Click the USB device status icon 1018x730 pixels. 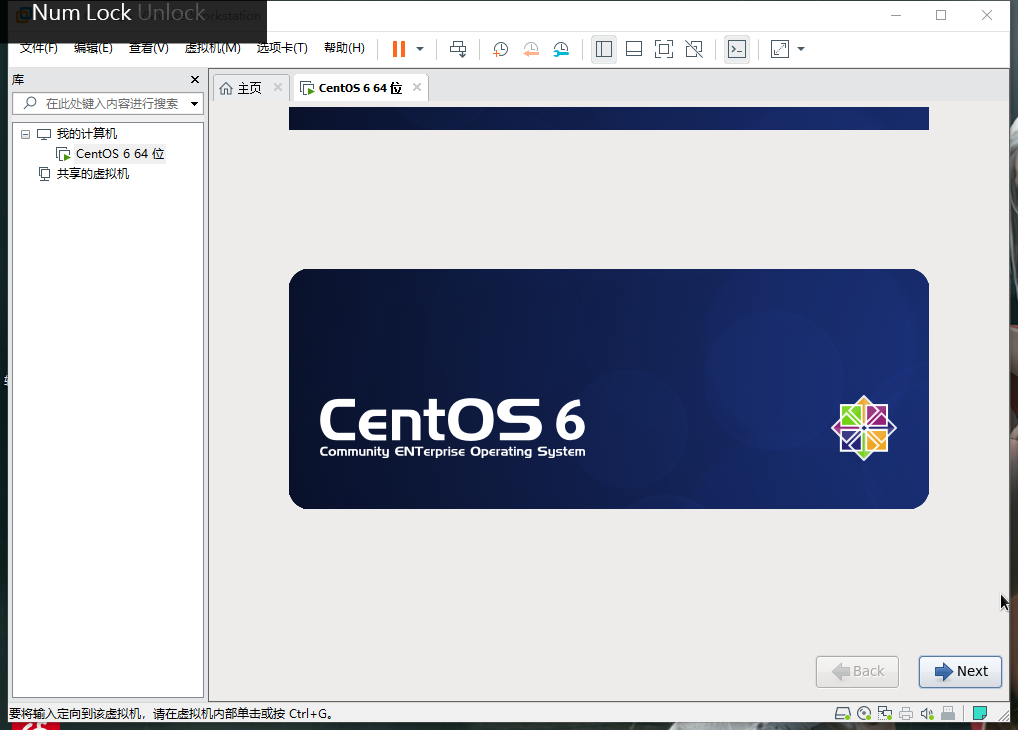(948, 714)
